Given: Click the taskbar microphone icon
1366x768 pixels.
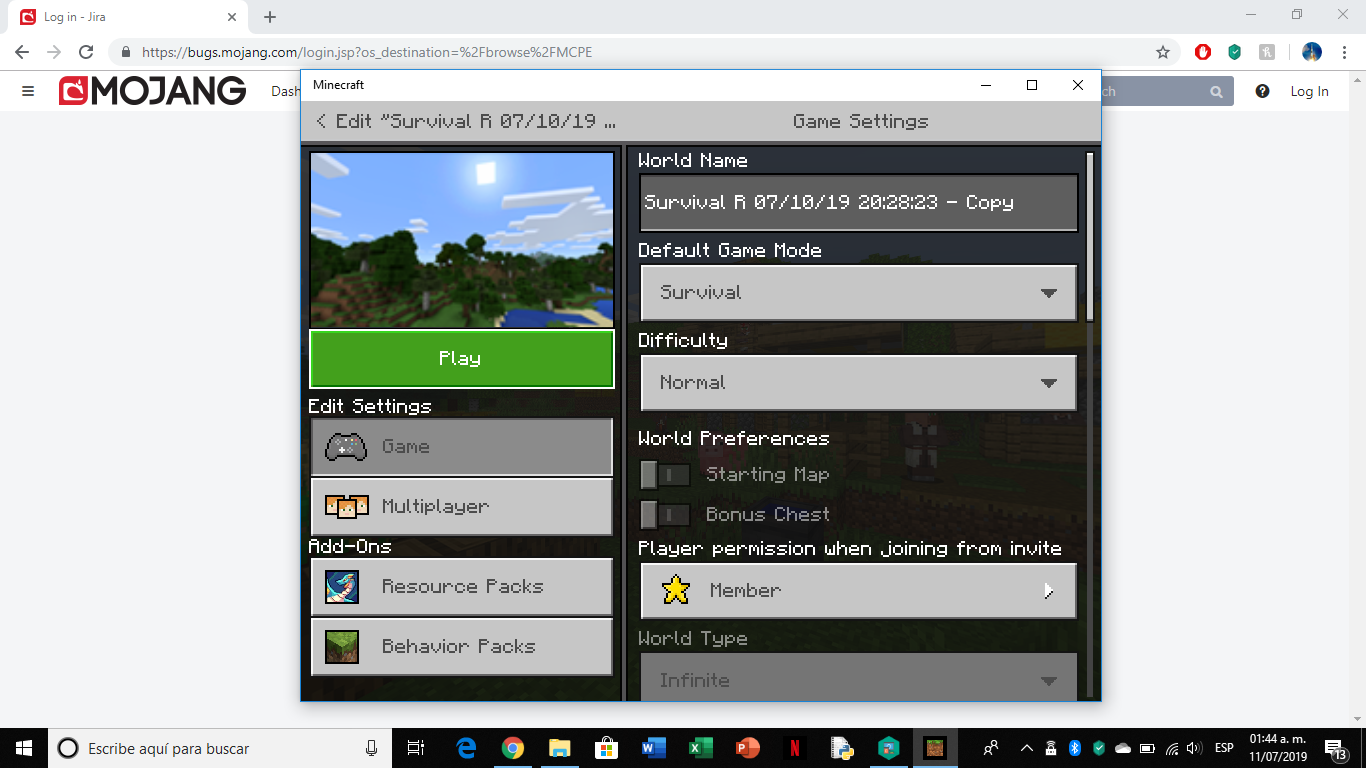Looking at the screenshot, I should tap(371, 748).
